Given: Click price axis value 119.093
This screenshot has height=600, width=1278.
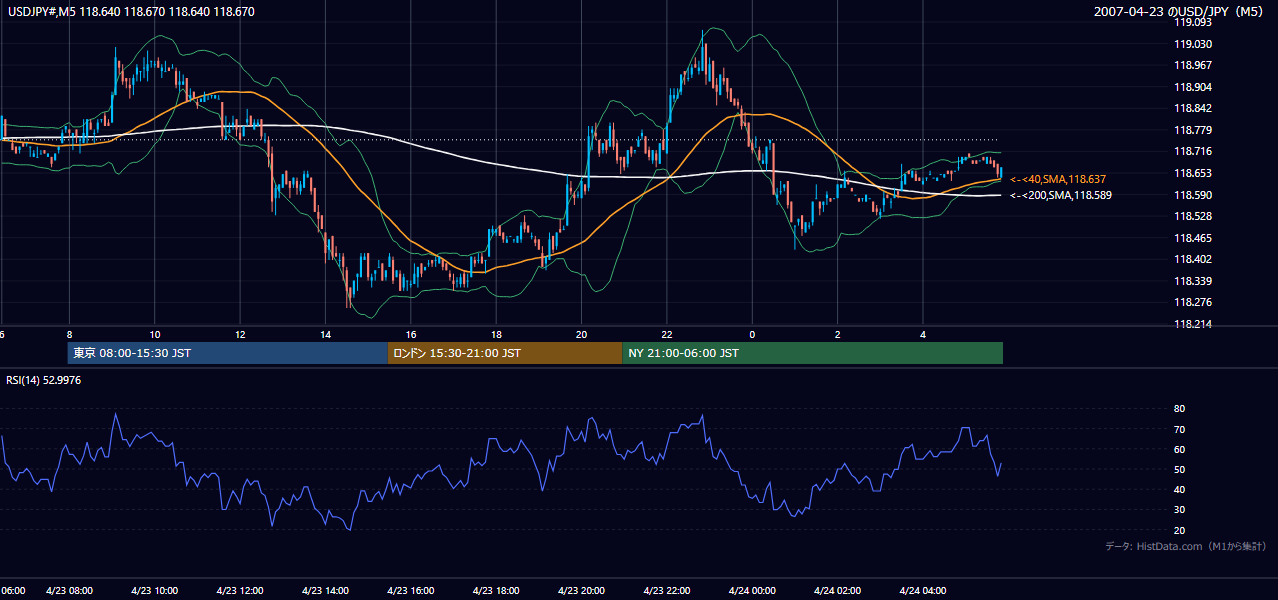Looking at the screenshot, I should (1193, 22).
